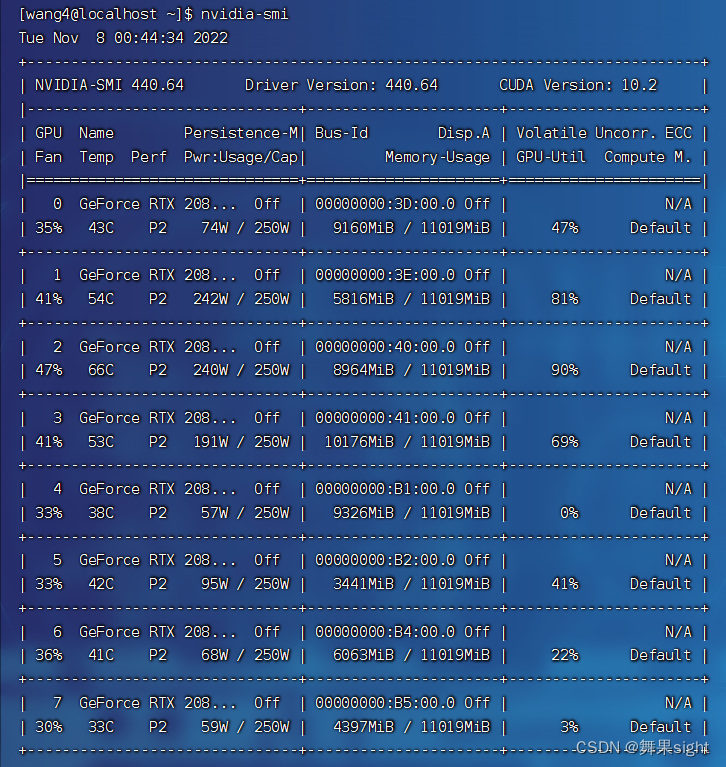726x767 pixels.
Task: Click memory usage value 9326MiB
Action: (x=363, y=513)
